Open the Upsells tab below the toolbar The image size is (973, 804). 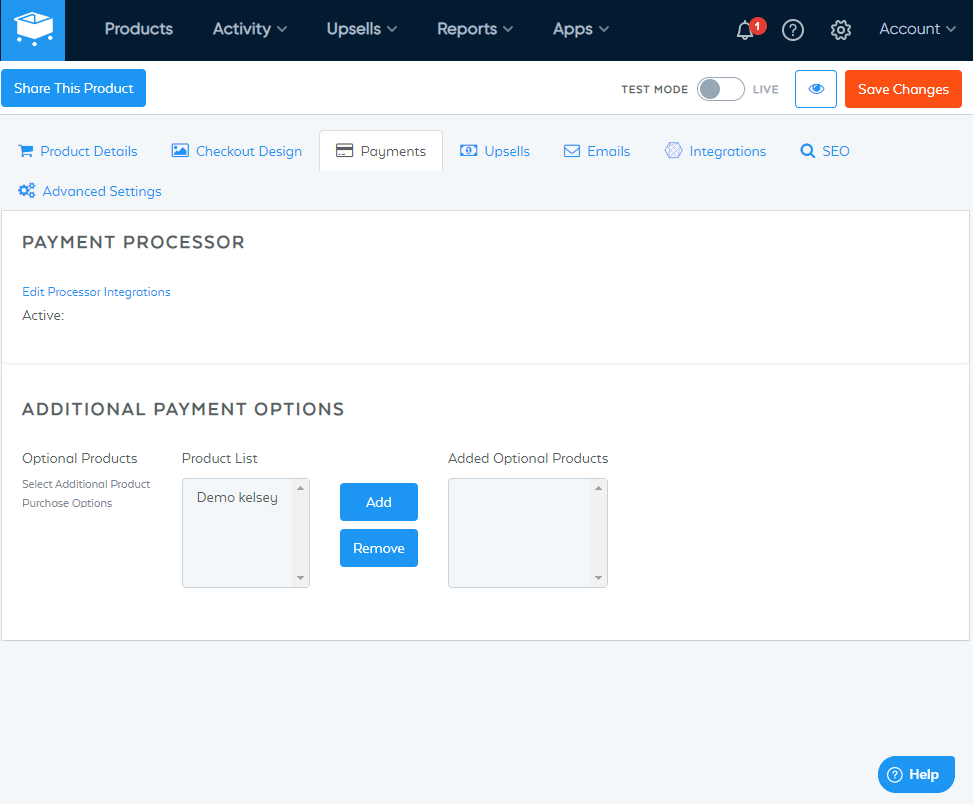[x=495, y=151]
